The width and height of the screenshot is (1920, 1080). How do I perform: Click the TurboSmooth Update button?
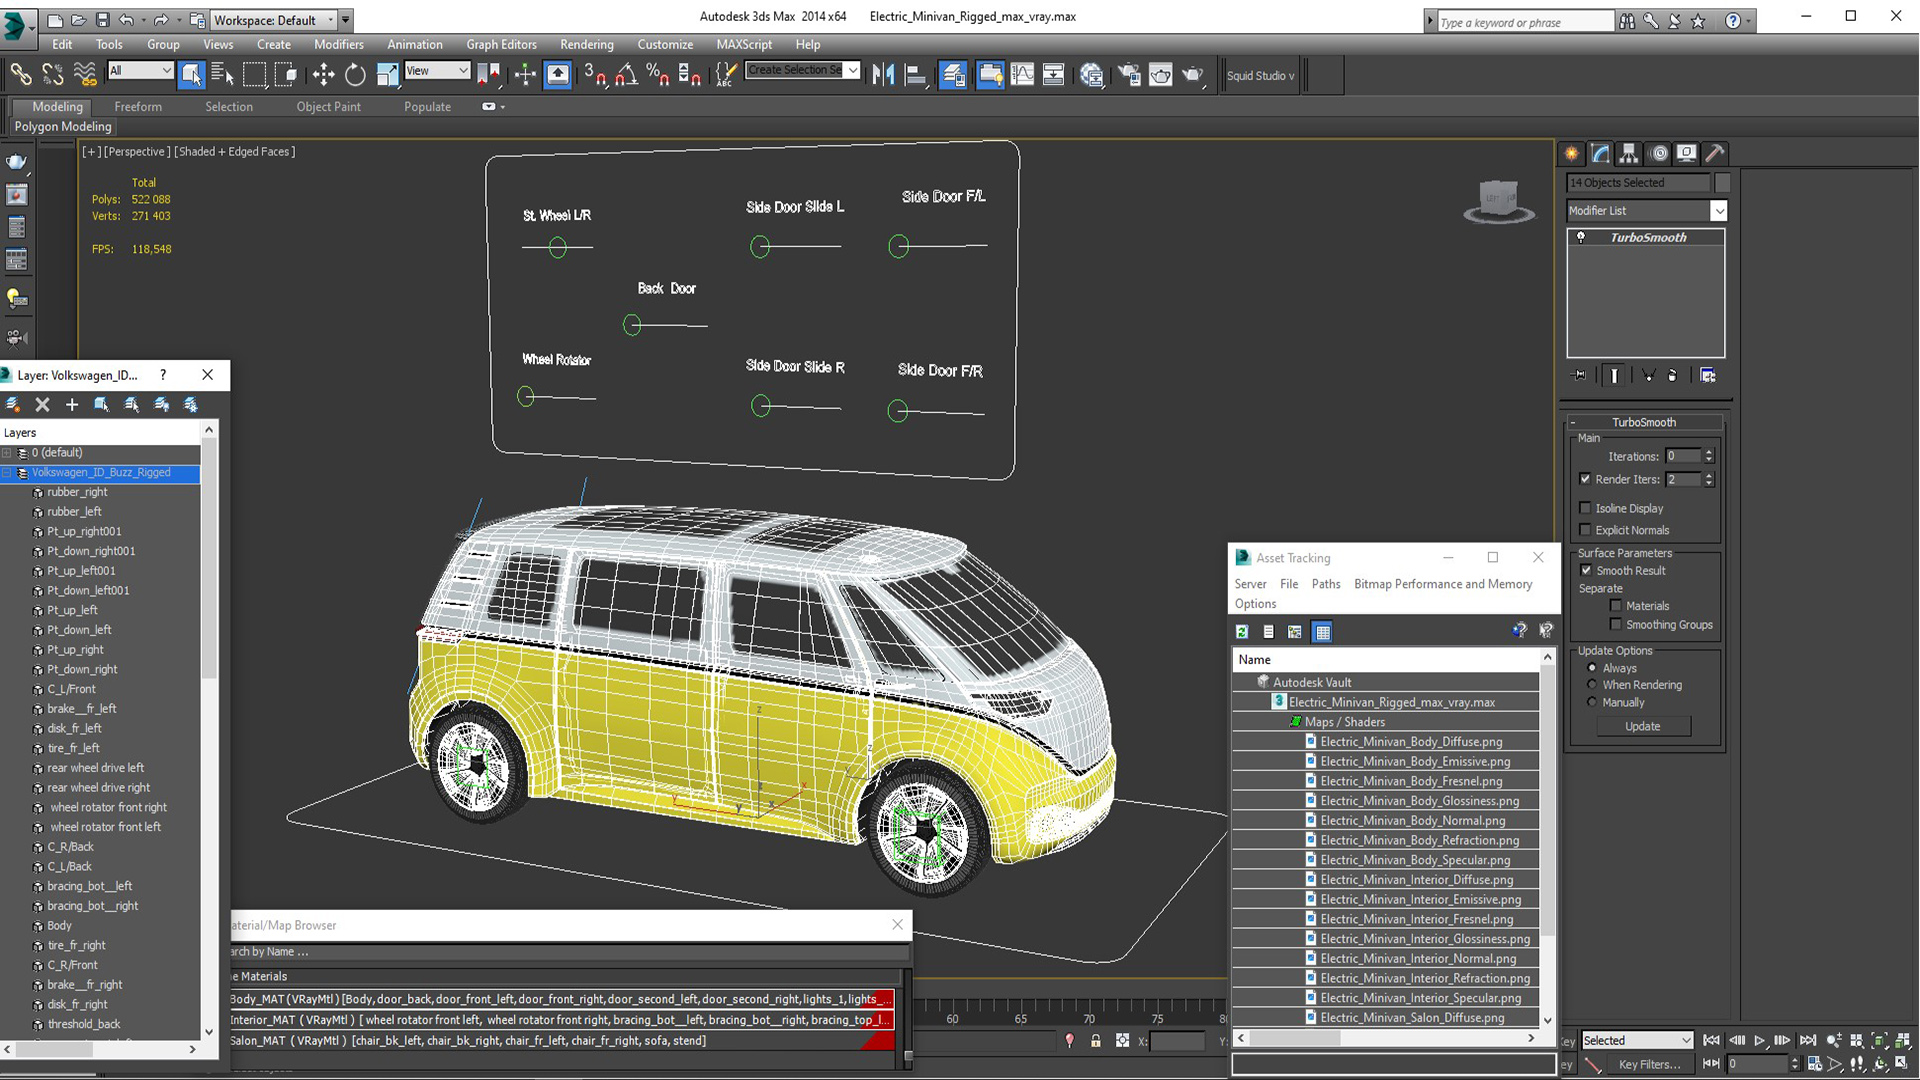pos(1642,727)
